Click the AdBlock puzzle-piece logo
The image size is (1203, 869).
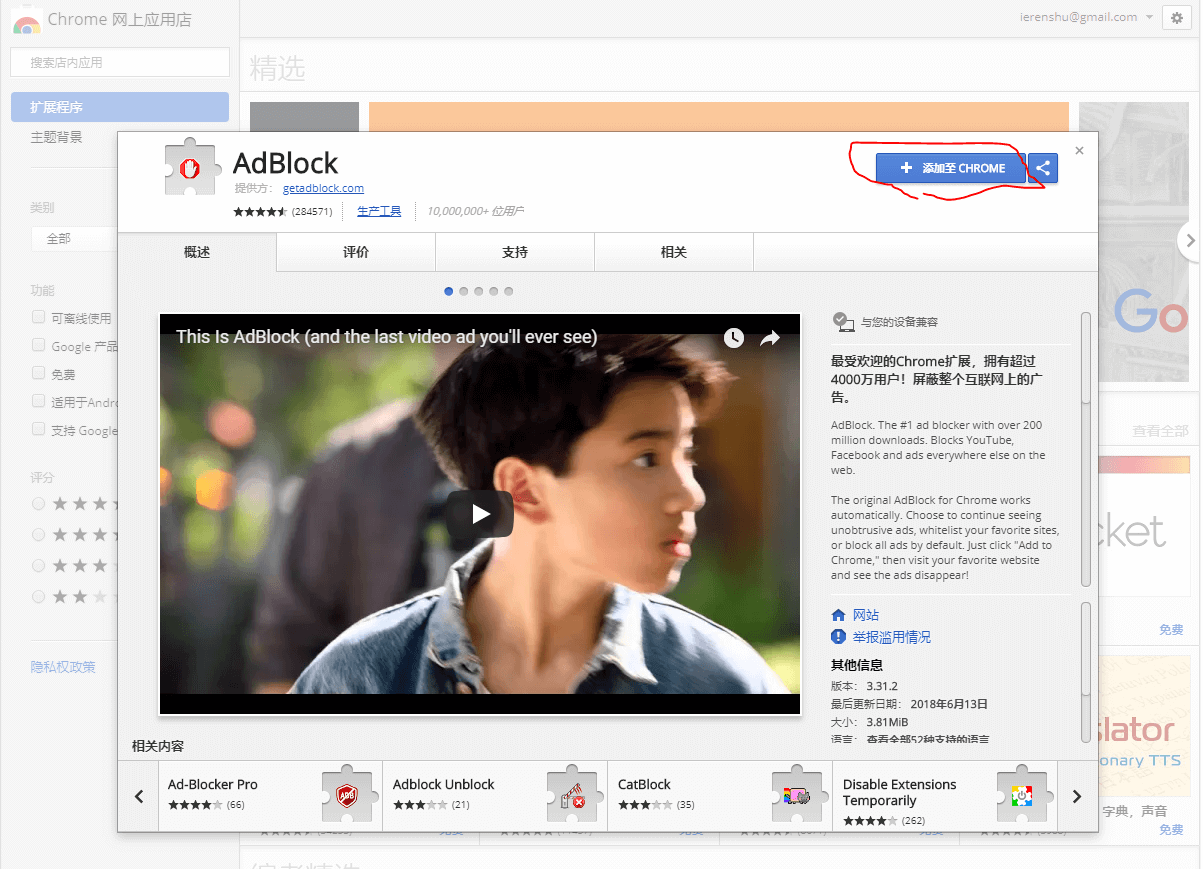coord(192,168)
